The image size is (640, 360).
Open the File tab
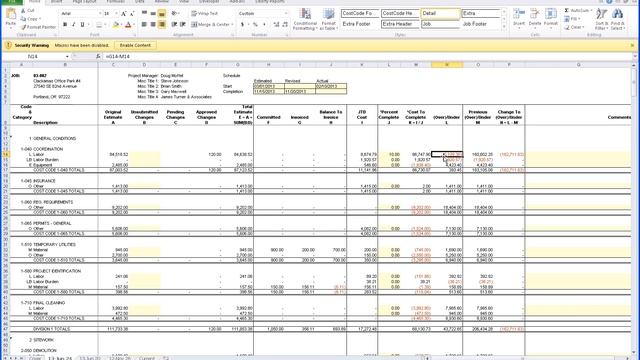pyautogui.click(x=12, y=2)
